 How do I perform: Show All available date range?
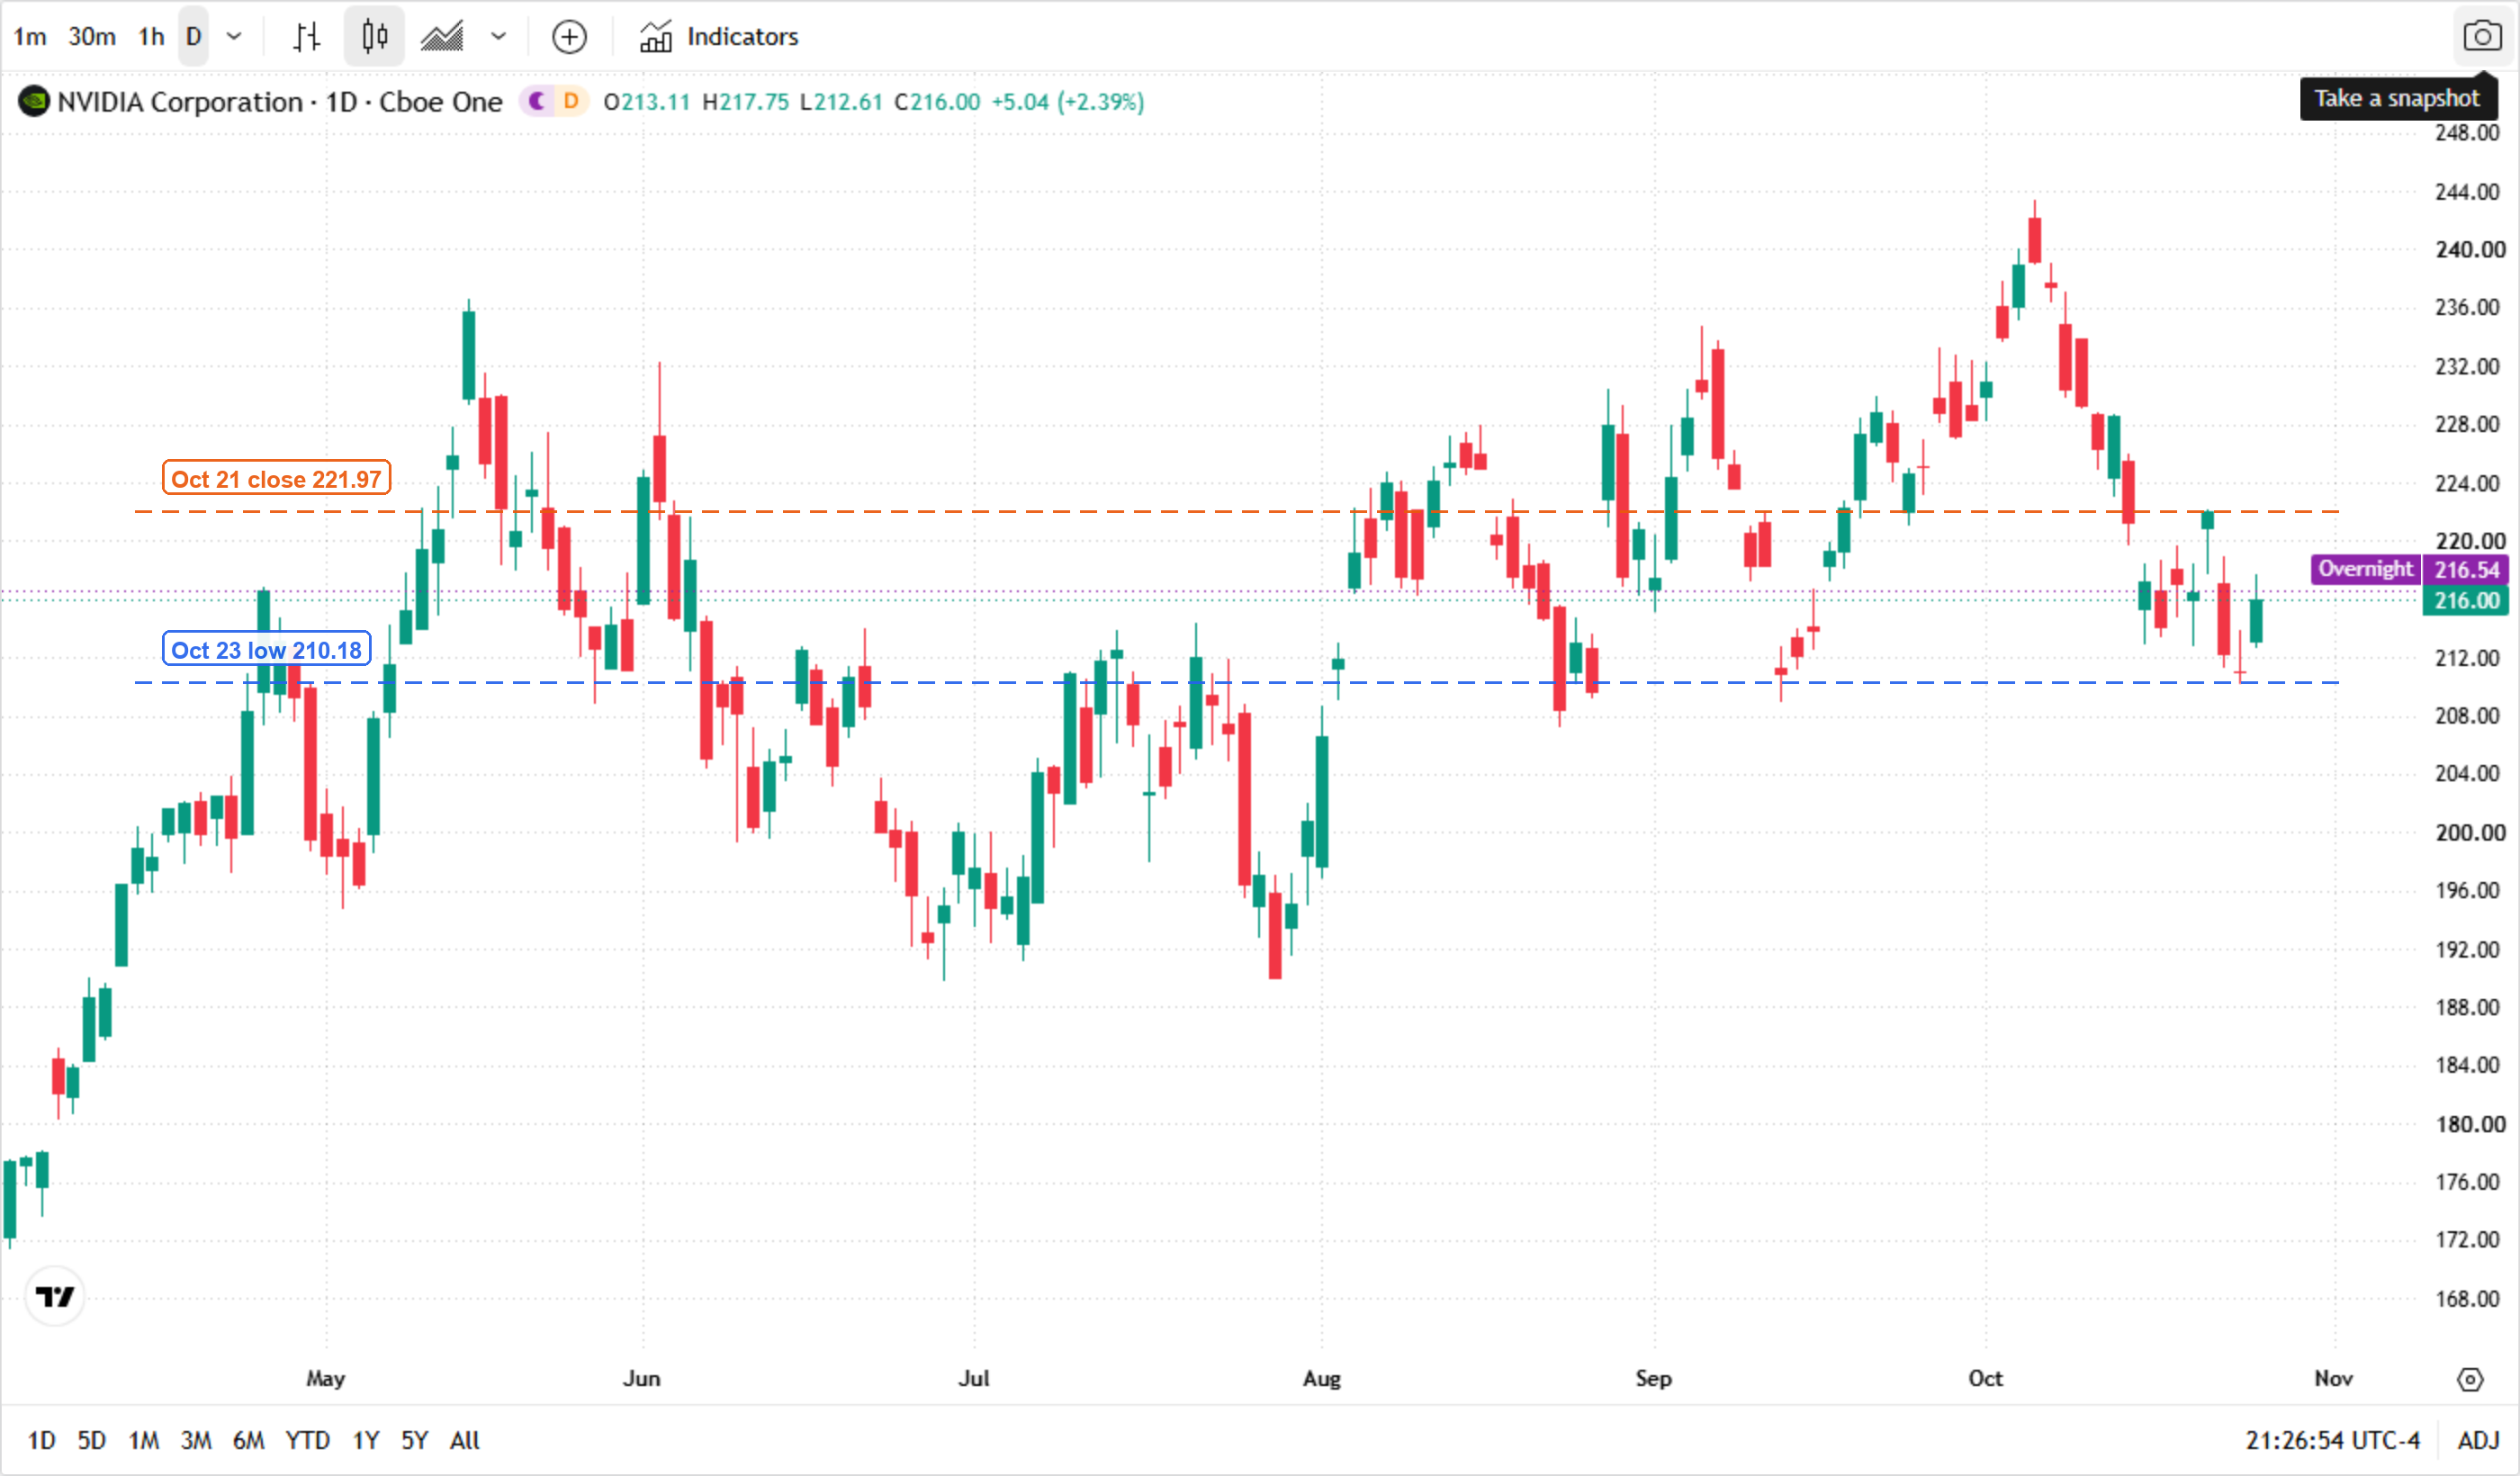point(465,1440)
